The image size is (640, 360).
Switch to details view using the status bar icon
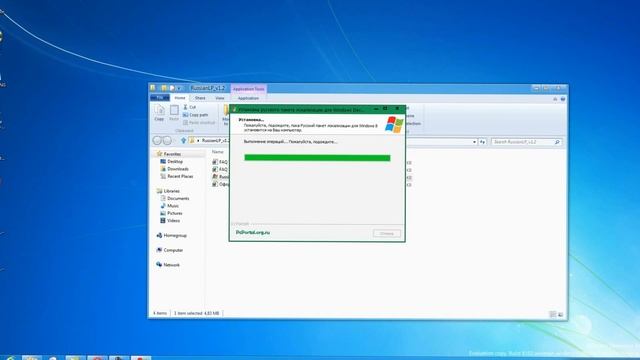(x=553, y=314)
